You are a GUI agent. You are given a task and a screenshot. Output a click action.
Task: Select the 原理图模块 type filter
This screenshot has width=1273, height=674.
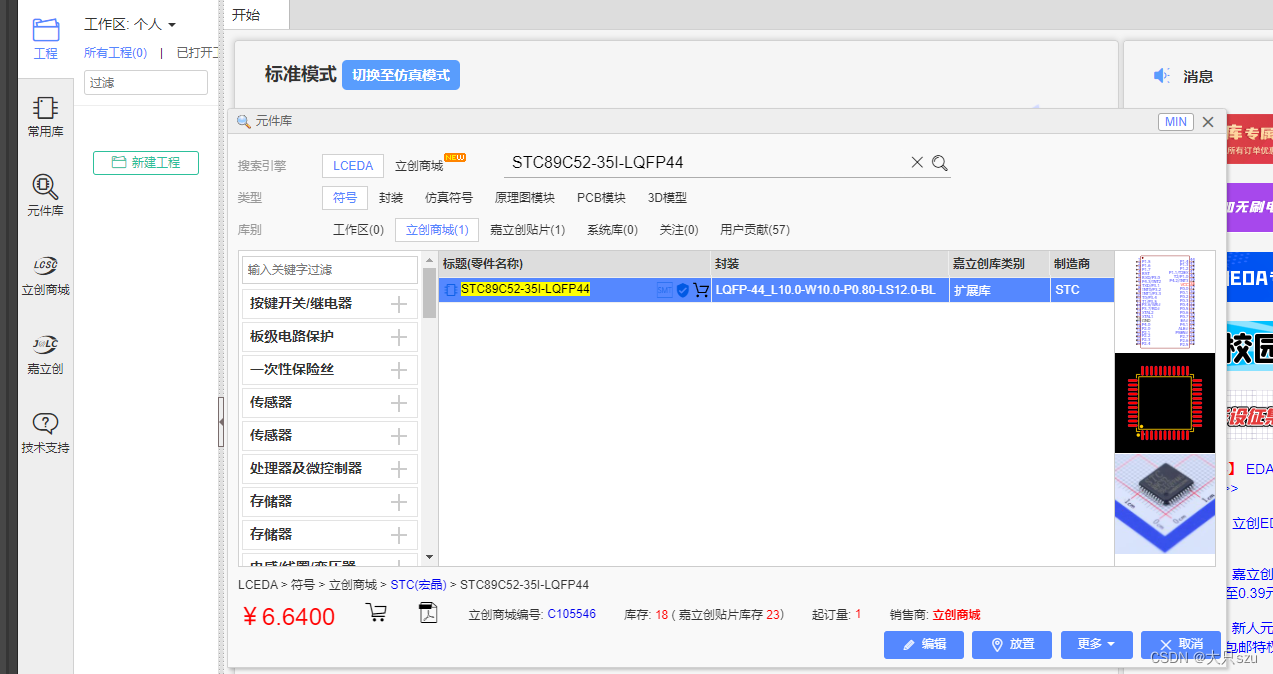coord(525,198)
